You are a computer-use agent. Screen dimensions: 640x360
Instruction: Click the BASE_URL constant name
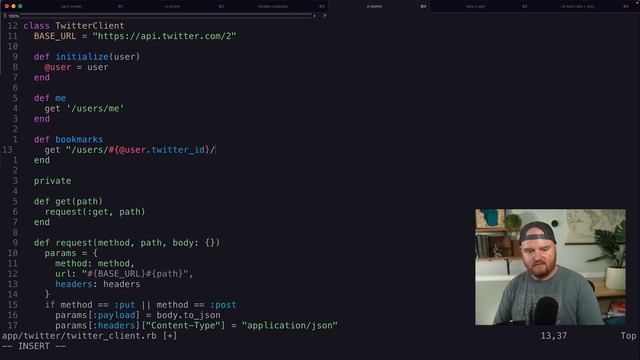(55, 36)
